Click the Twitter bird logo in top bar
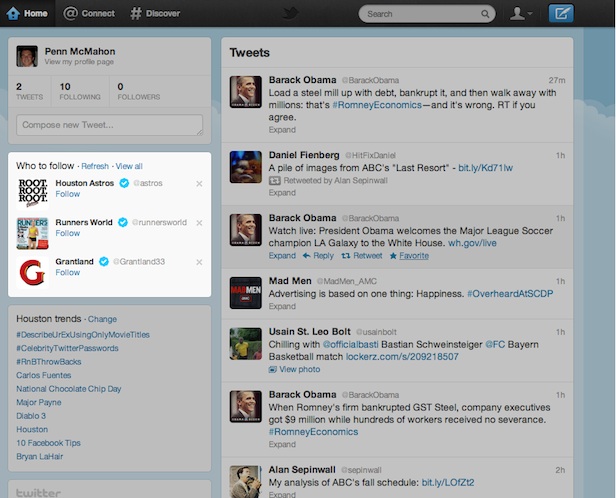 pyautogui.click(x=291, y=14)
